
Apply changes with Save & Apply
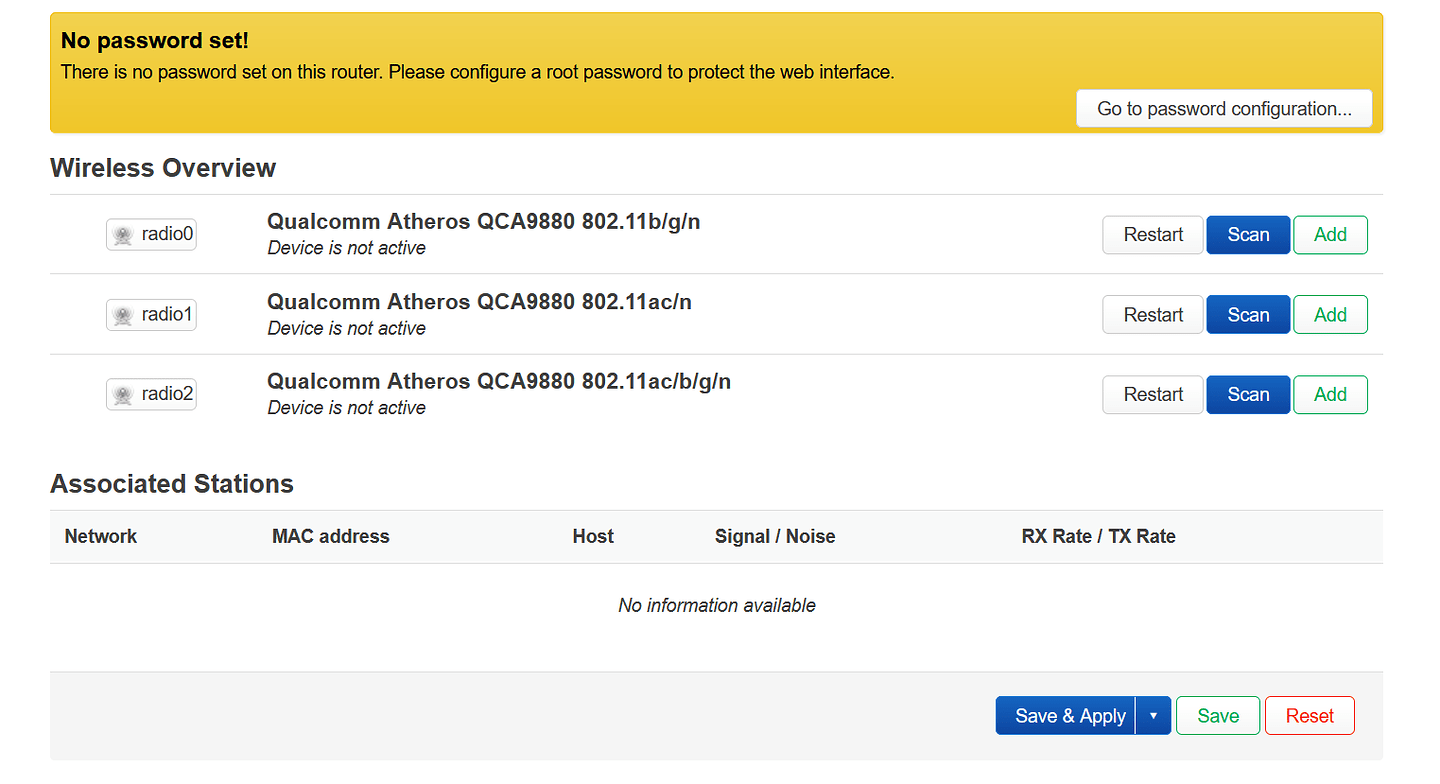(x=1067, y=715)
